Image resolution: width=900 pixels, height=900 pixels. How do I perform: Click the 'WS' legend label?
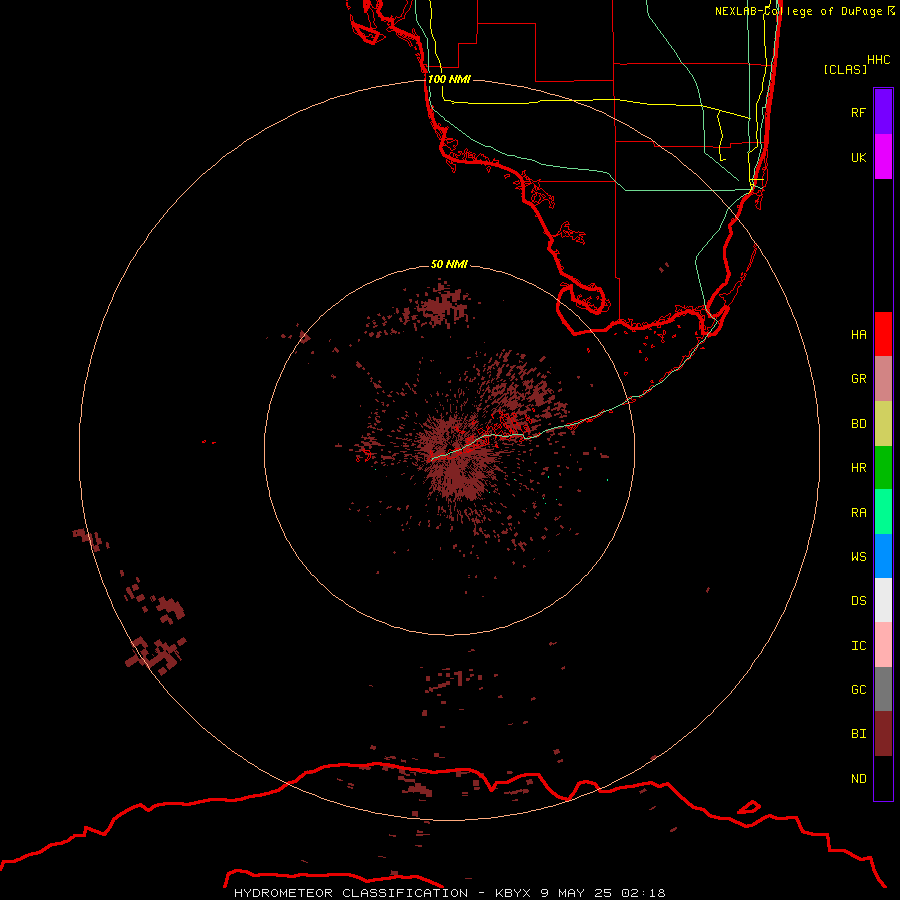(x=858, y=556)
